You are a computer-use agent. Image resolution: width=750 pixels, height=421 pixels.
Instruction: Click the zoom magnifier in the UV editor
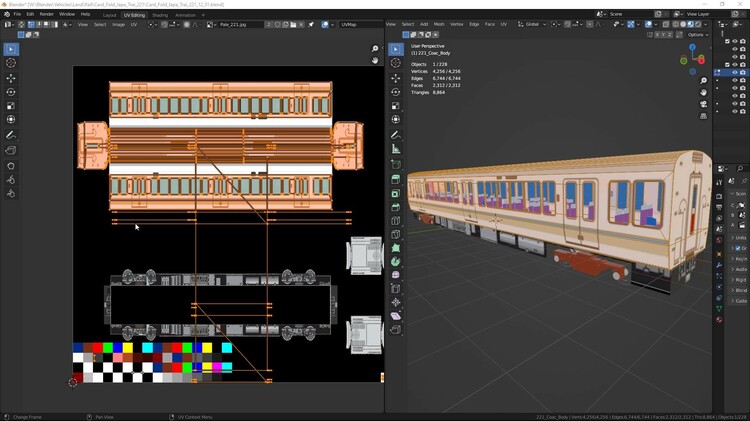tap(375, 49)
